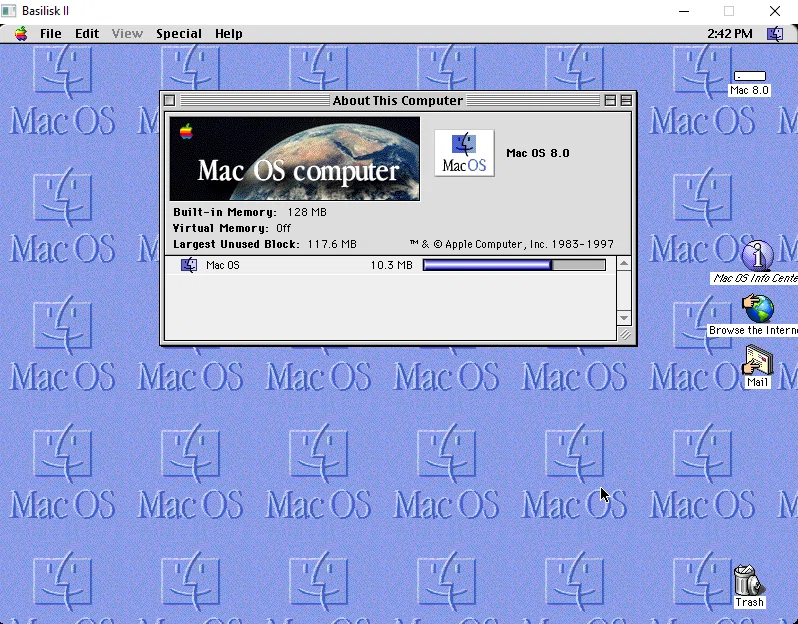Viewport: 798px width, 624px height.
Task: Select the Mac OS row name in list
Action: (222, 265)
